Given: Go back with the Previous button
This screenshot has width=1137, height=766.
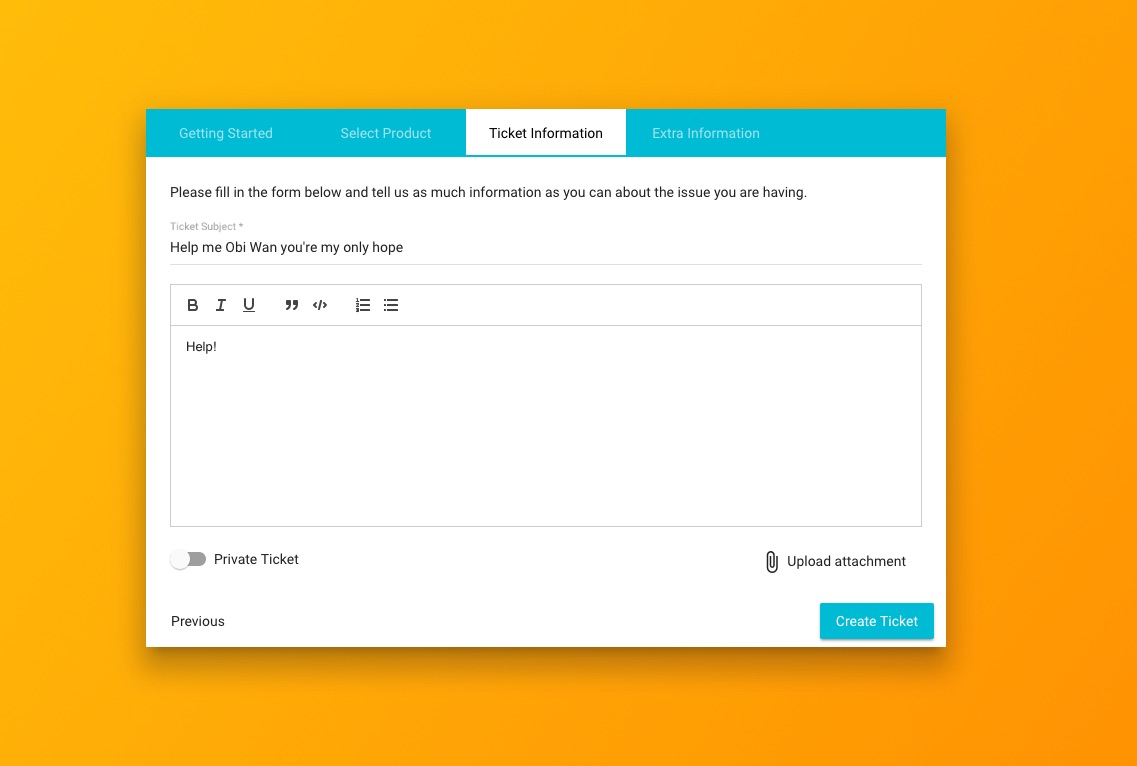Looking at the screenshot, I should [x=198, y=621].
